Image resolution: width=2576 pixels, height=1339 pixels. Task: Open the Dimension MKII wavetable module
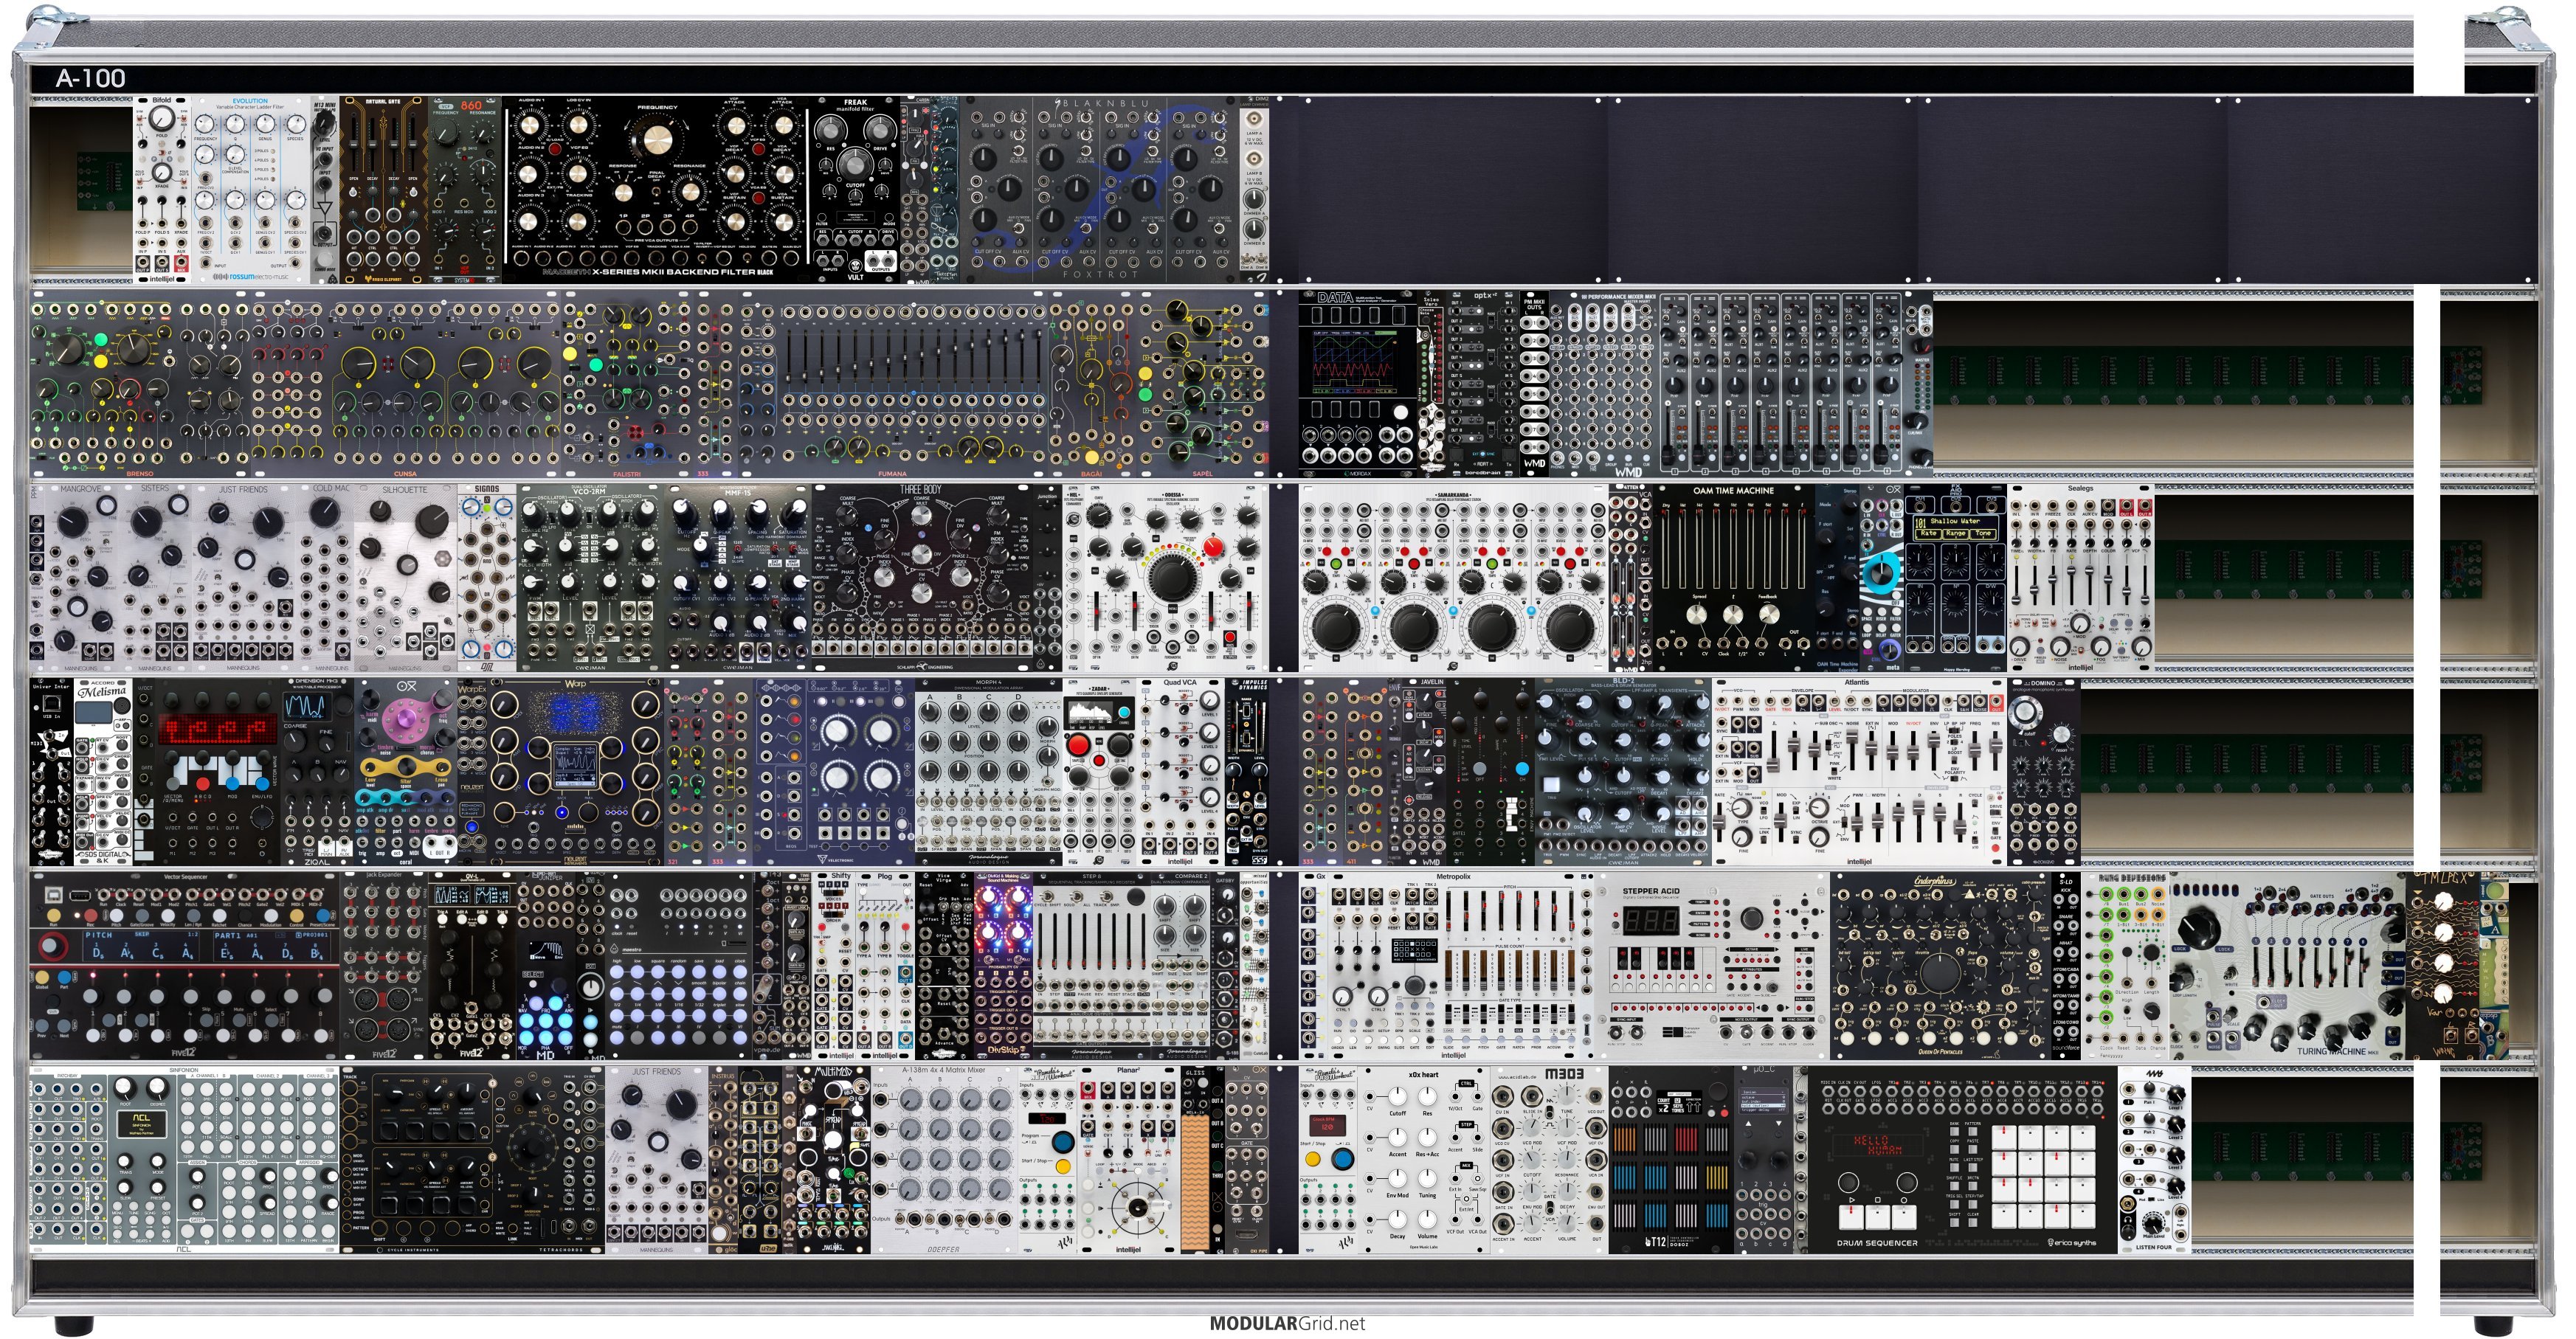pos(317,772)
